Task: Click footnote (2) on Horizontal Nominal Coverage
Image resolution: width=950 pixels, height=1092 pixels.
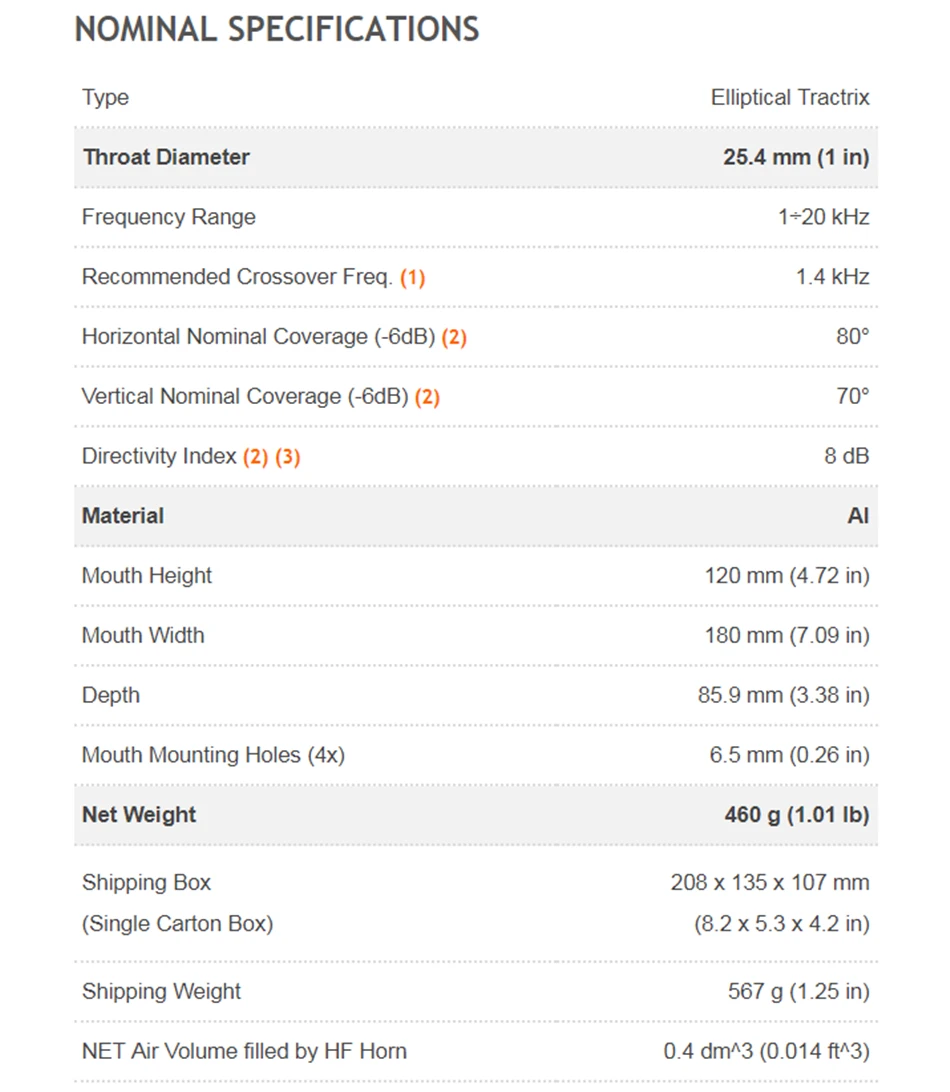Action: click(454, 337)
